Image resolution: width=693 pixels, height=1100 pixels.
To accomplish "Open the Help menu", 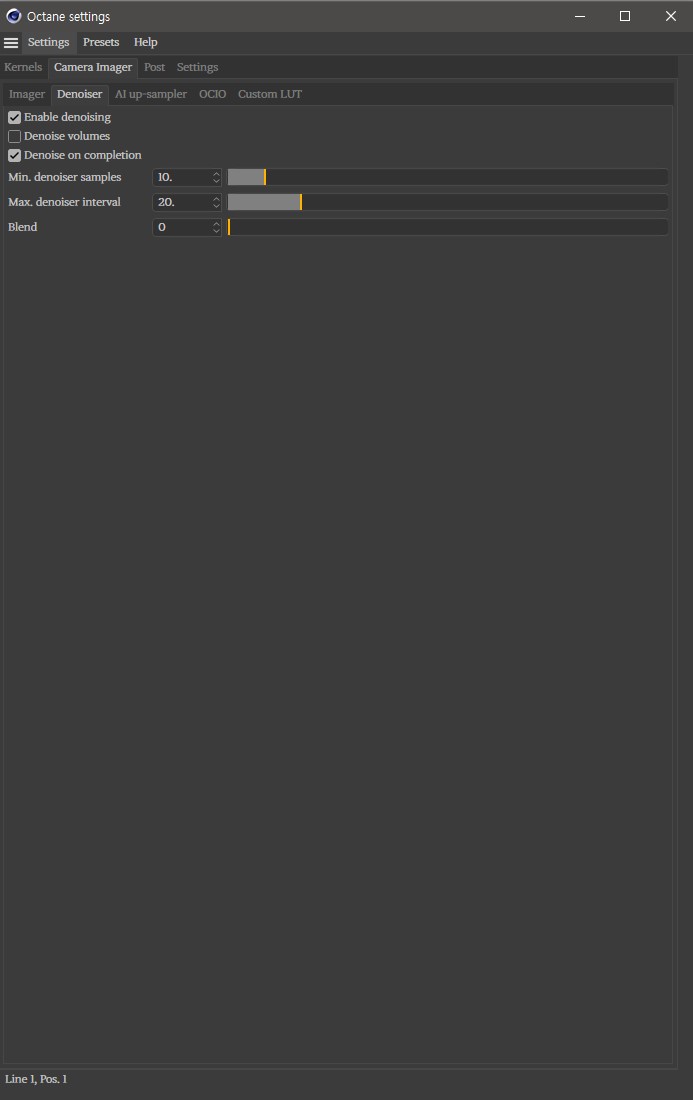I will [145, 42].
